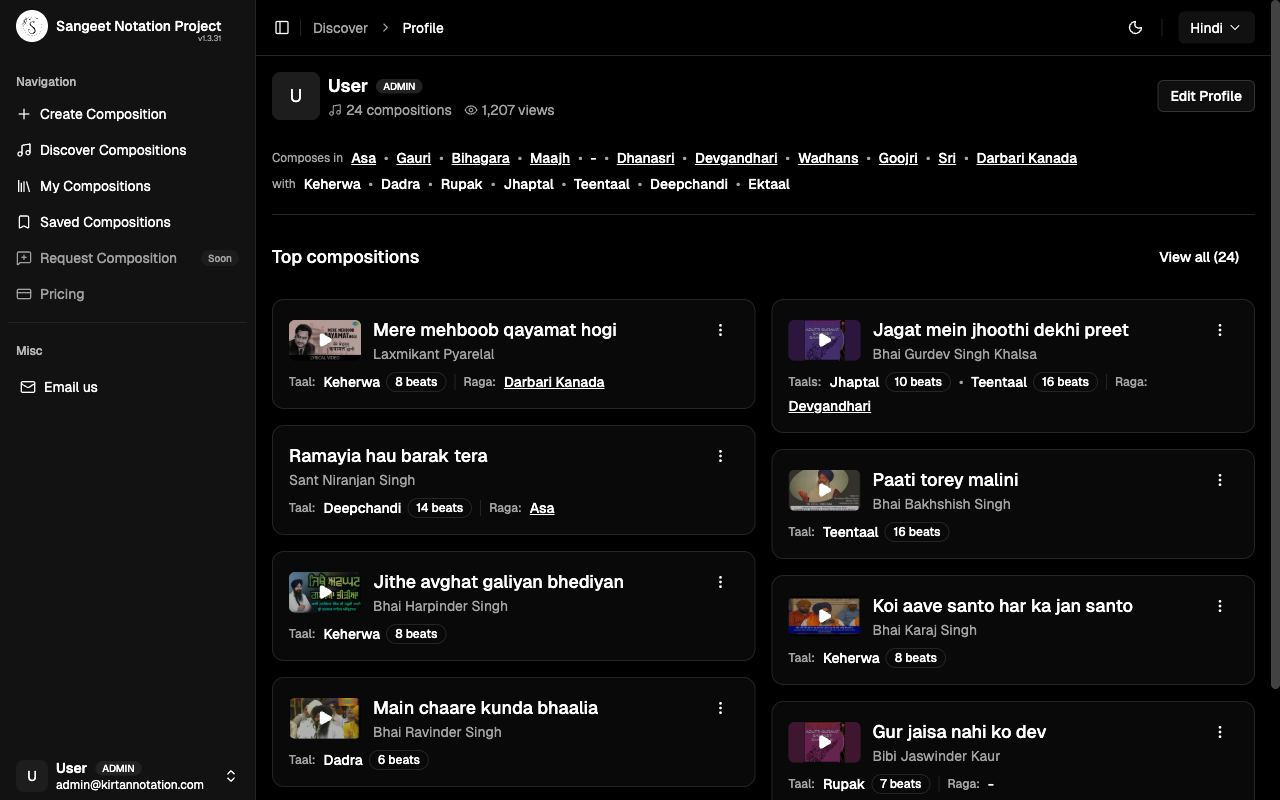Play the Paati torey malini video thumbnail
The height and width of the screenshot is (800, 1280).
[x=824, y=490]
